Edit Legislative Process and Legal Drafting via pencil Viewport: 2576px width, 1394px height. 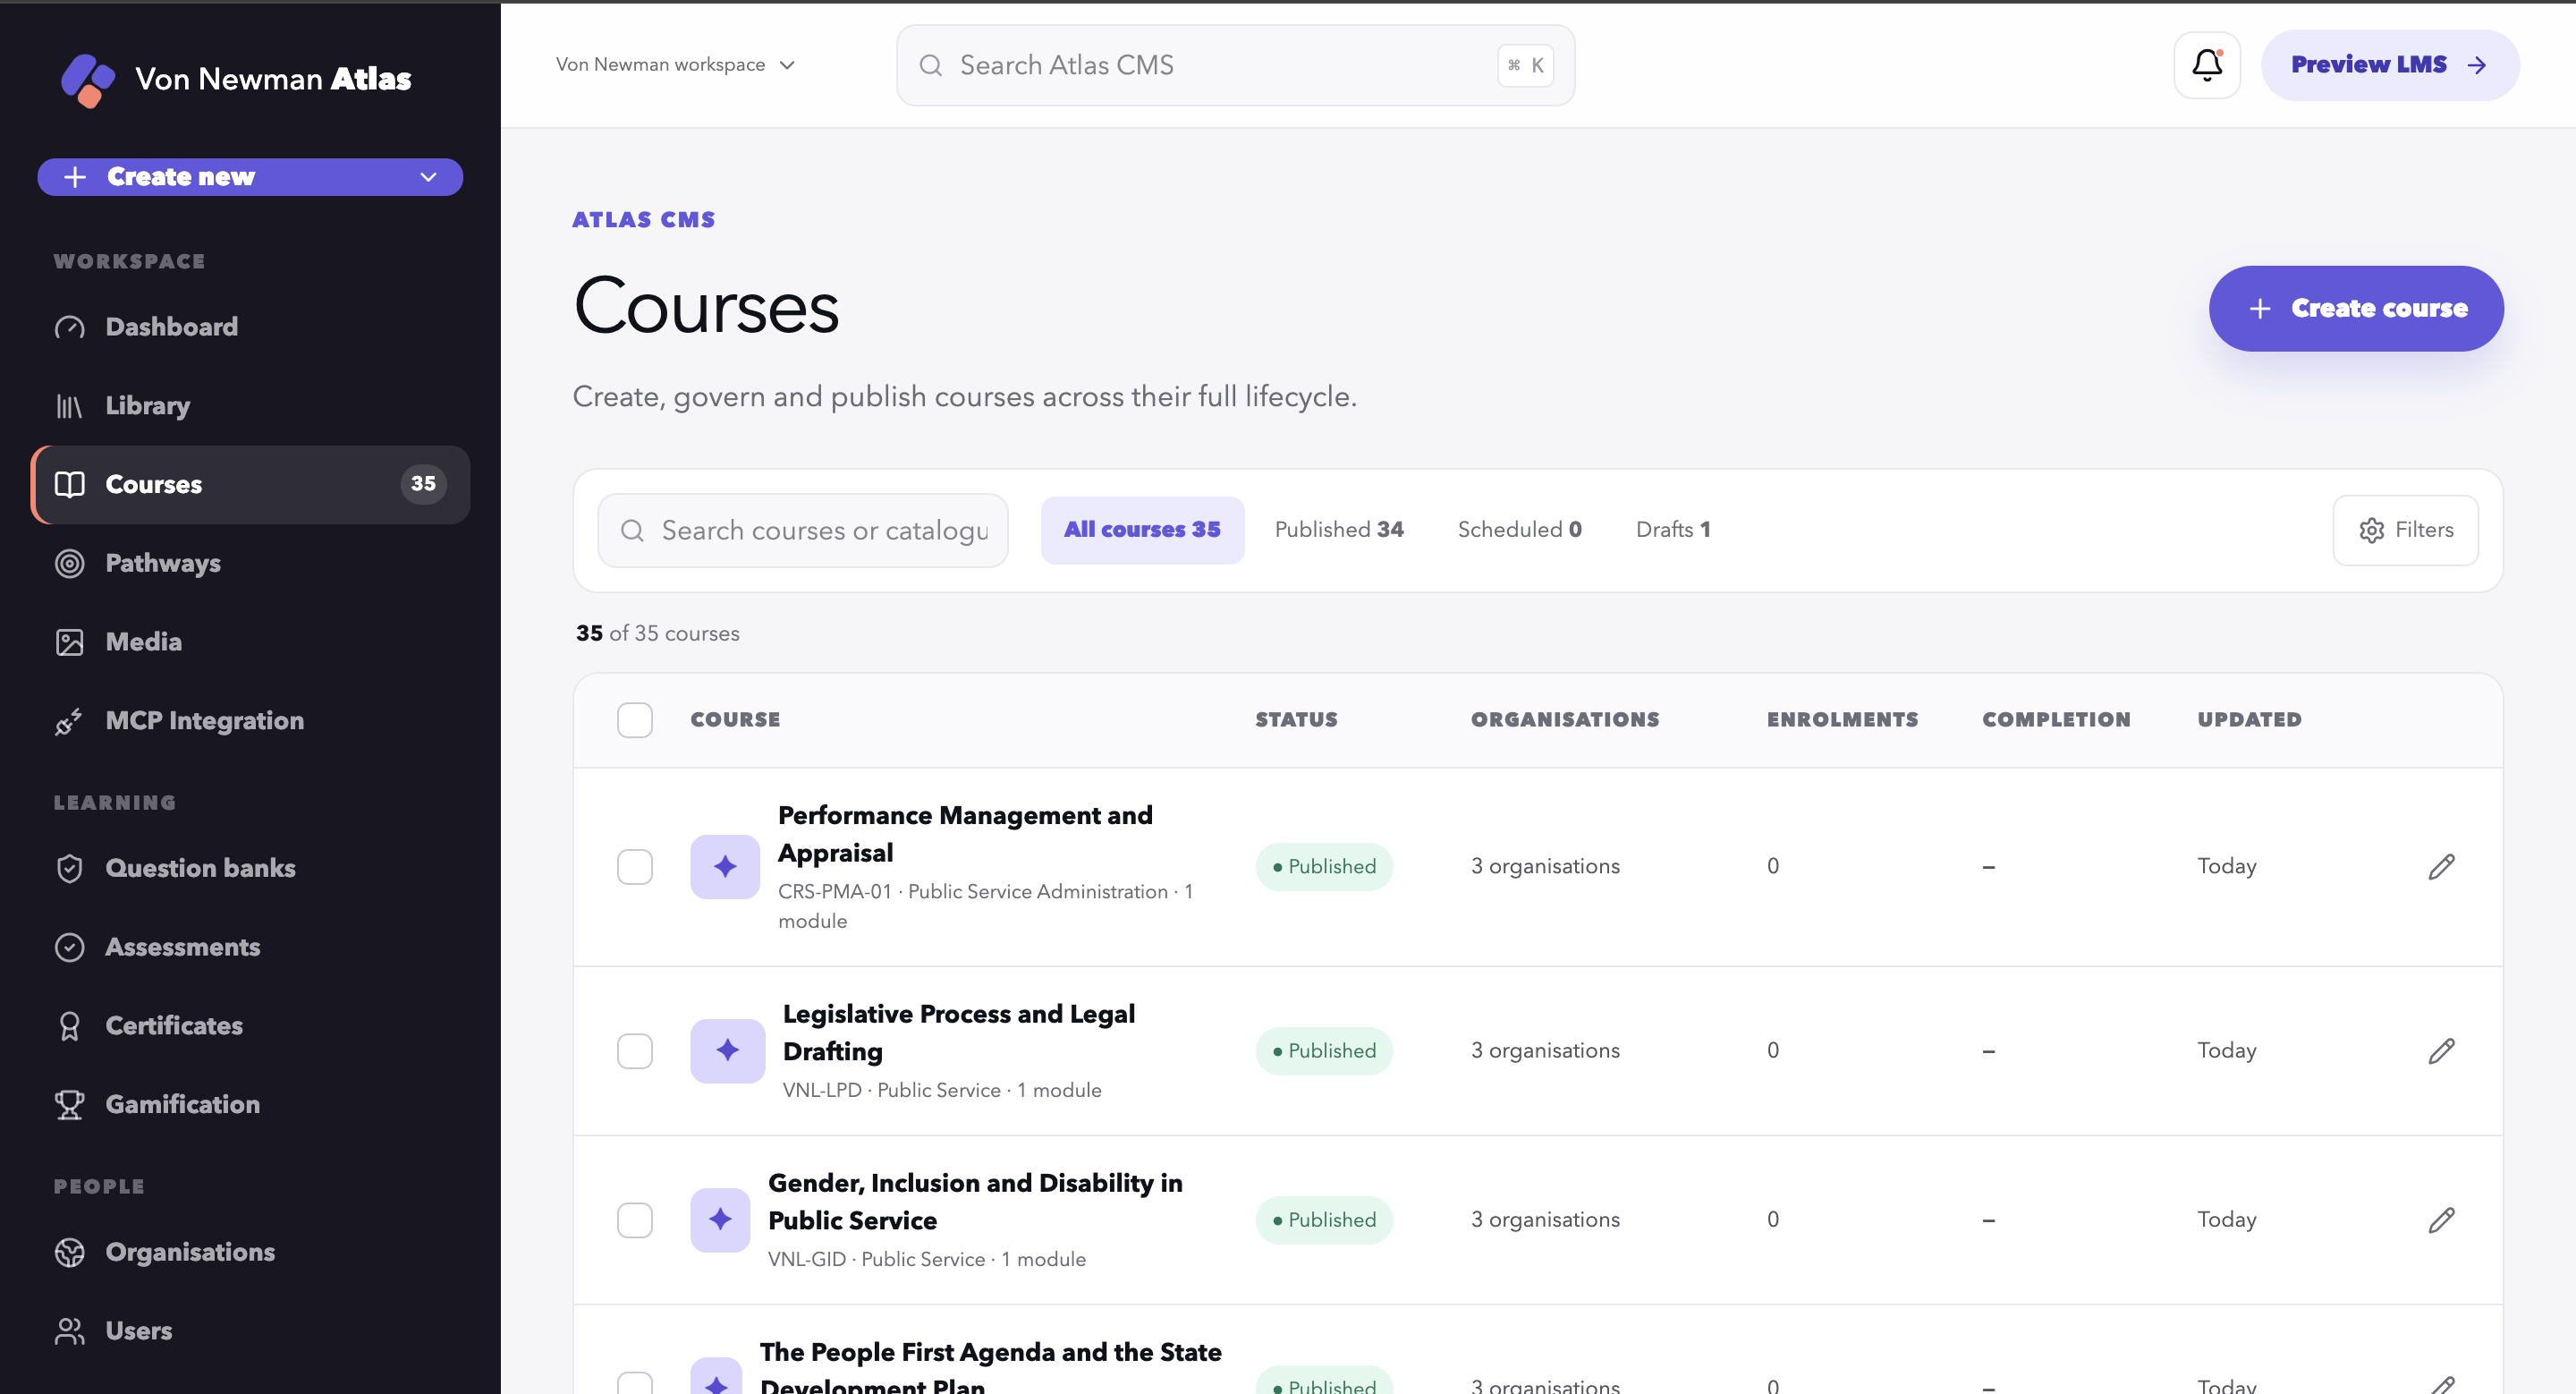pos(2441,1051)
